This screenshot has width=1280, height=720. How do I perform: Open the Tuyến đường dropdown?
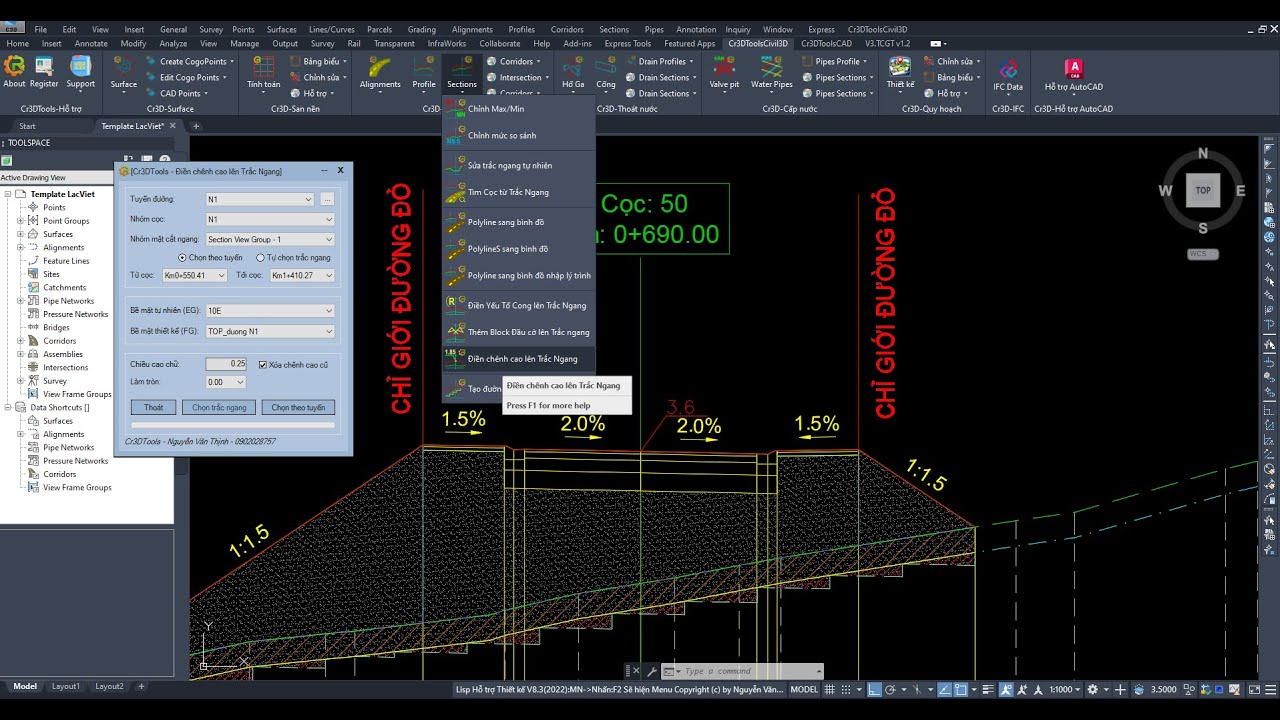(x=260, y=199)
